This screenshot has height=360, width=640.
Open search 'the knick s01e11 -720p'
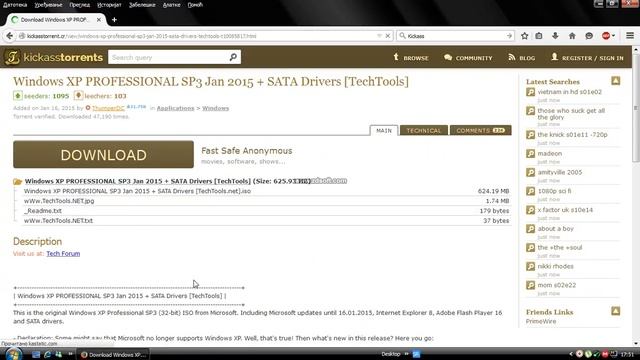pyautogui.click(x=572, y=134)
